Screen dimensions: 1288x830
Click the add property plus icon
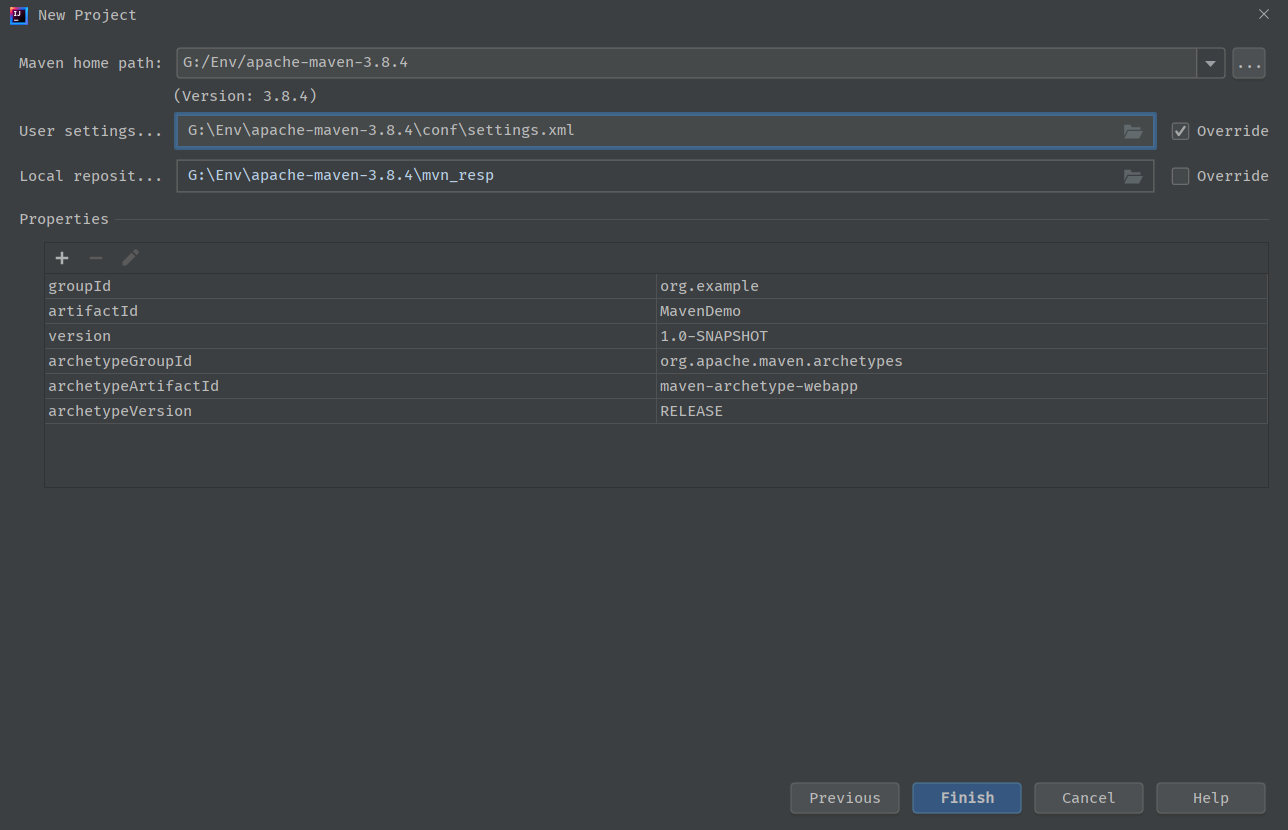[62, 258]
